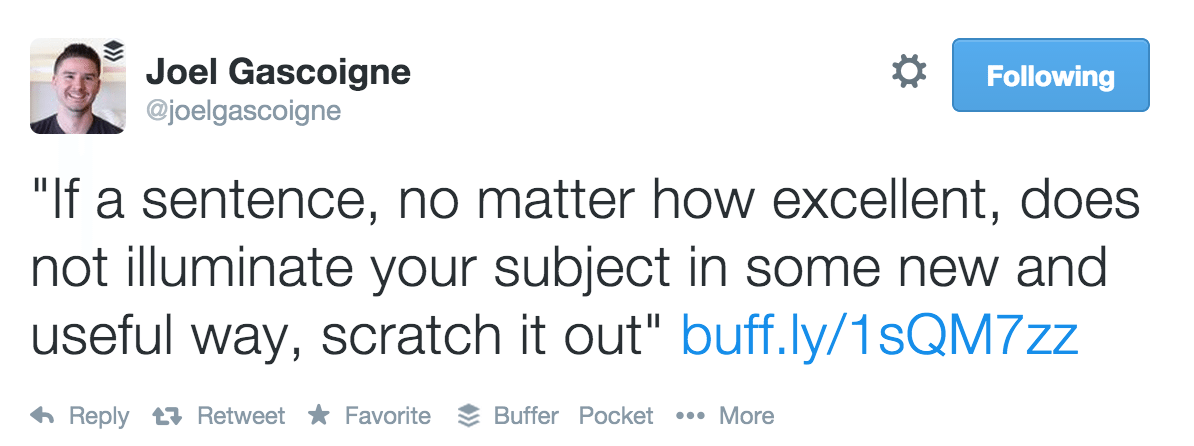Toggle the Favorite text label
This screenshot has width=1194, height=446.
pyautogui.click(x=388, y=416)
